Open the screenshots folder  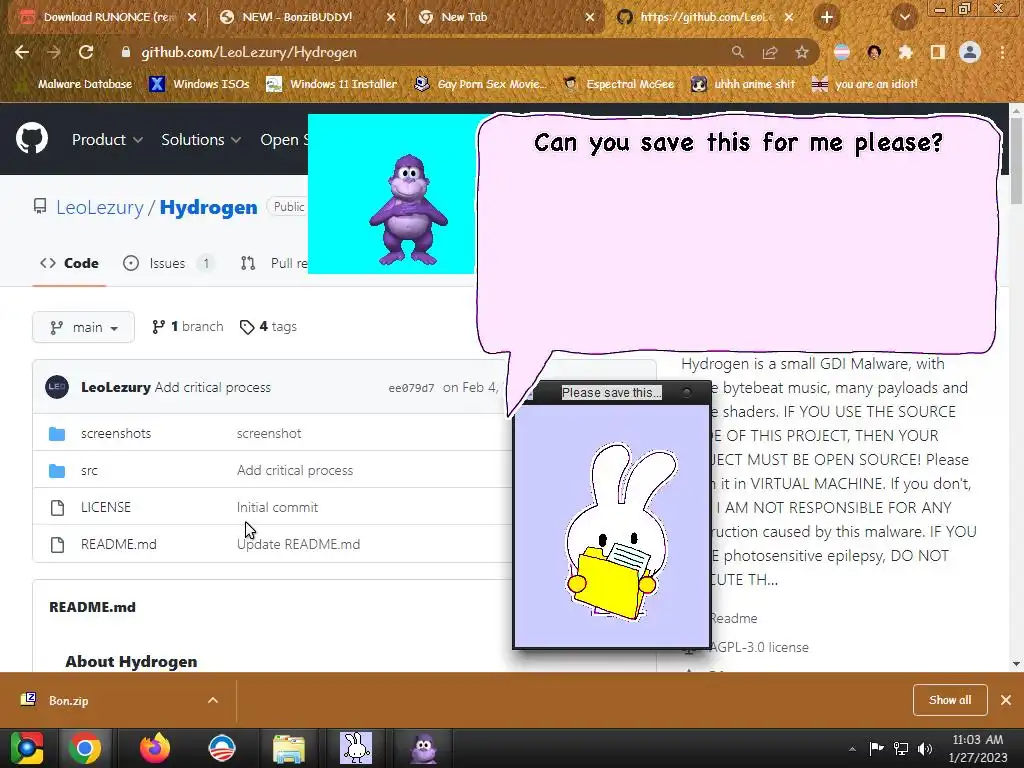coord(116,434)
